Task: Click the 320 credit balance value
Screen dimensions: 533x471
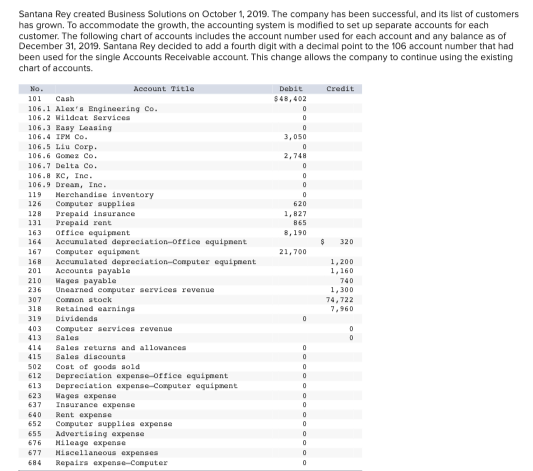Action: tap(347, 242)
